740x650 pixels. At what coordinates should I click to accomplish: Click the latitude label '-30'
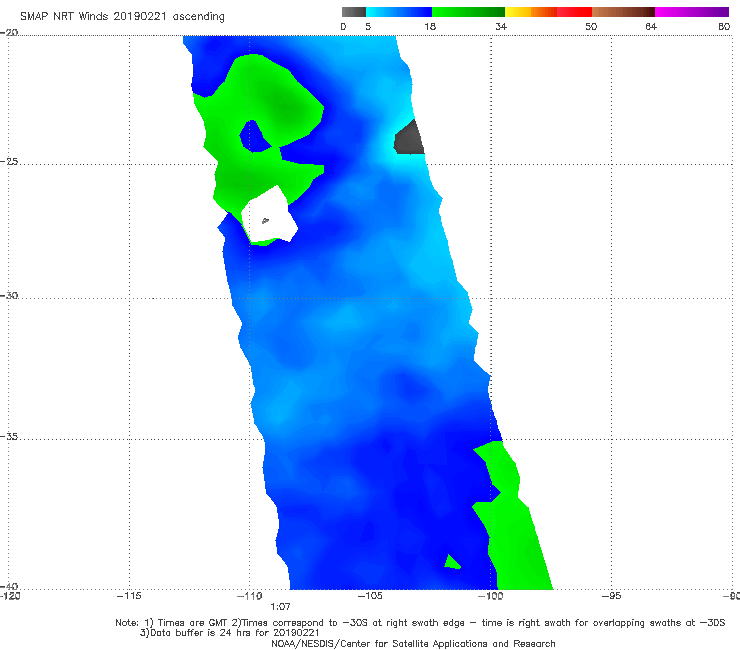[x=9, y=295]
